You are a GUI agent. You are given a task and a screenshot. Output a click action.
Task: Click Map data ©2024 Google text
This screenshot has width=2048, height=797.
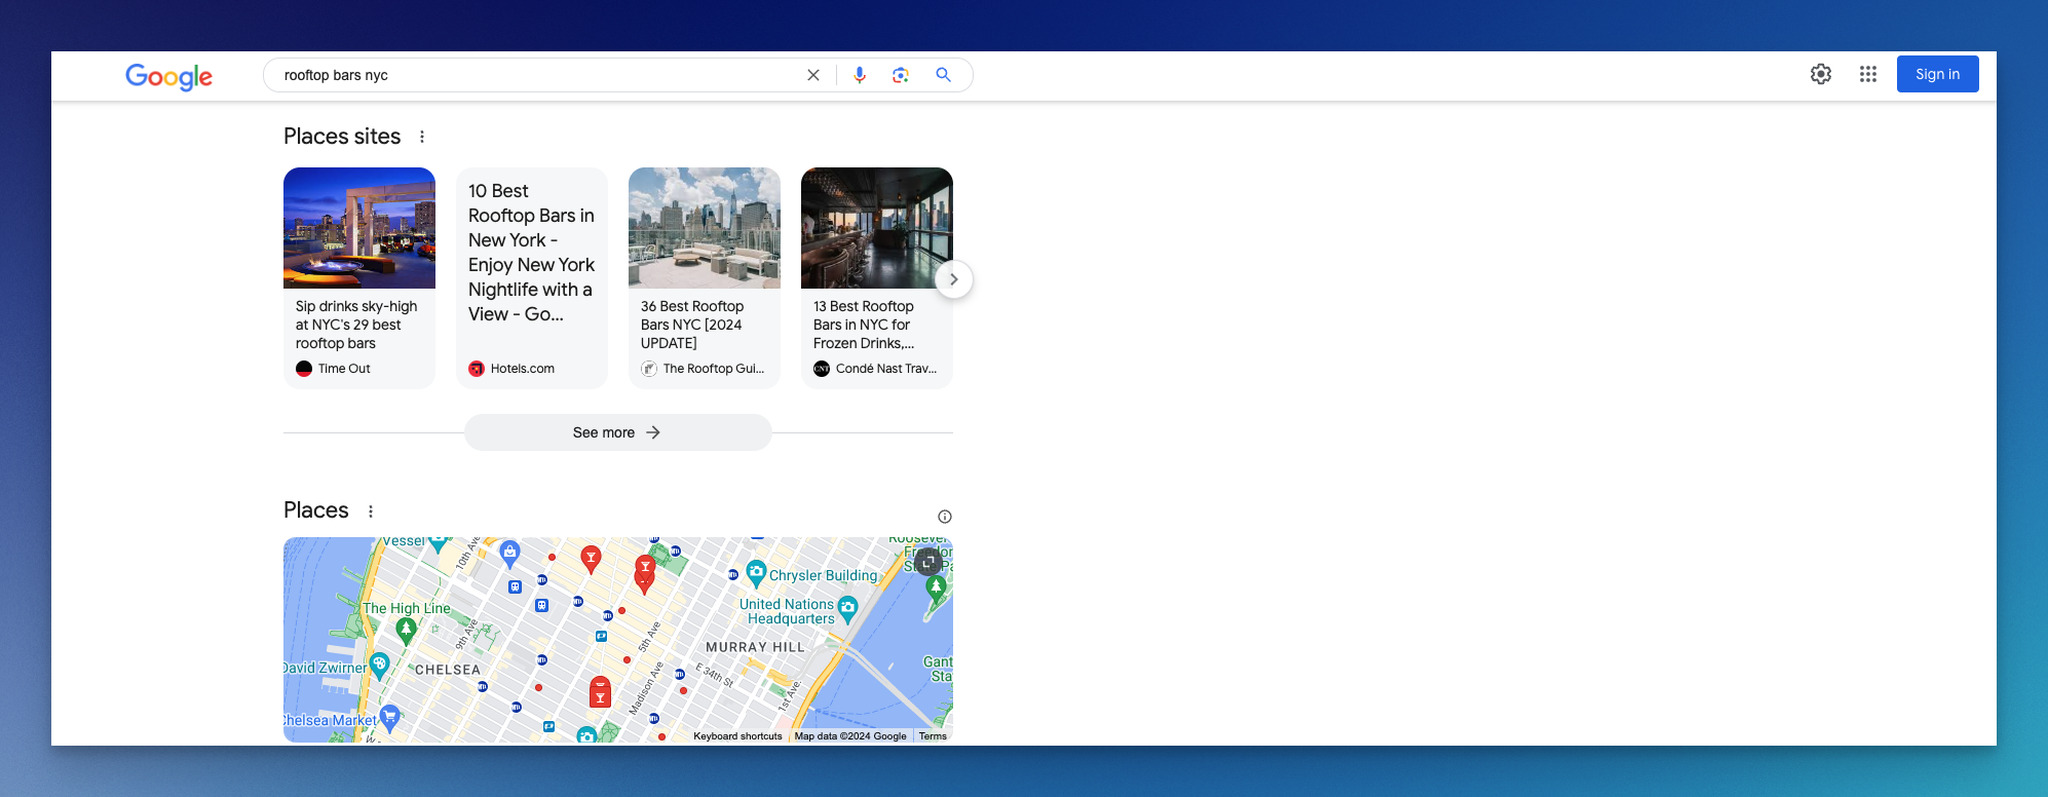click(850, 736)
